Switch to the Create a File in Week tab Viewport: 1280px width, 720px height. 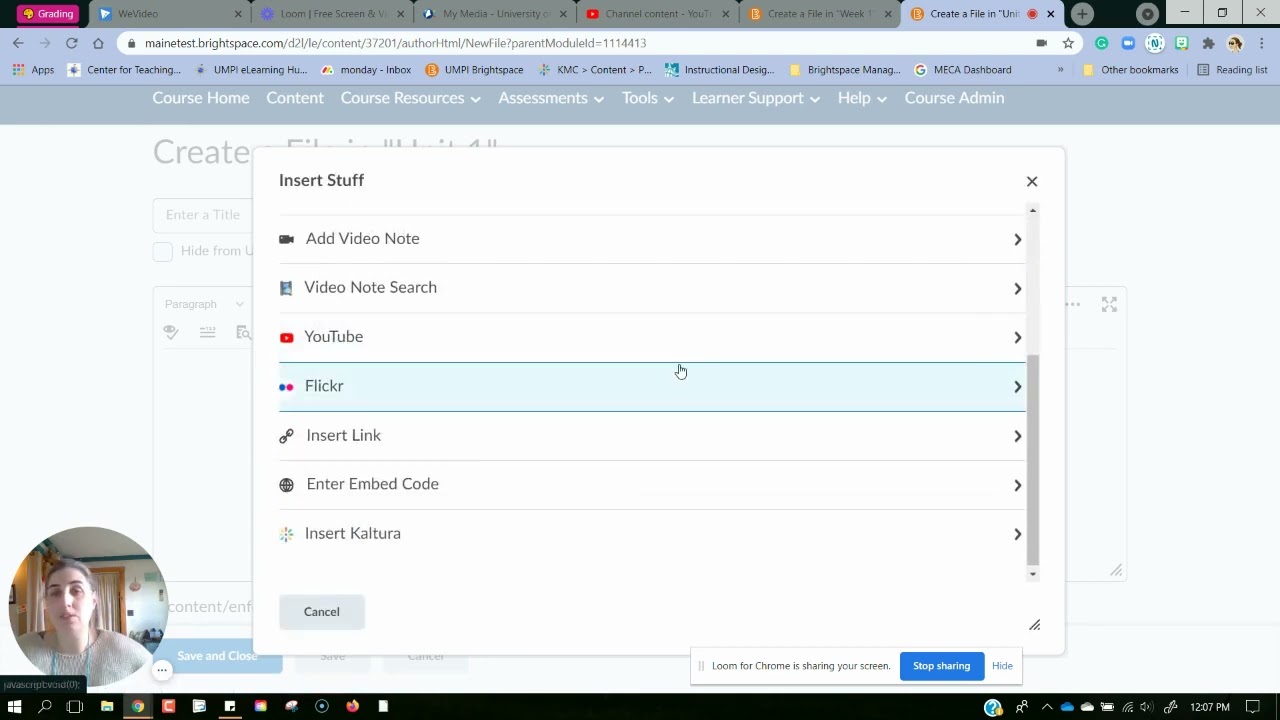[x=820, y=14]
